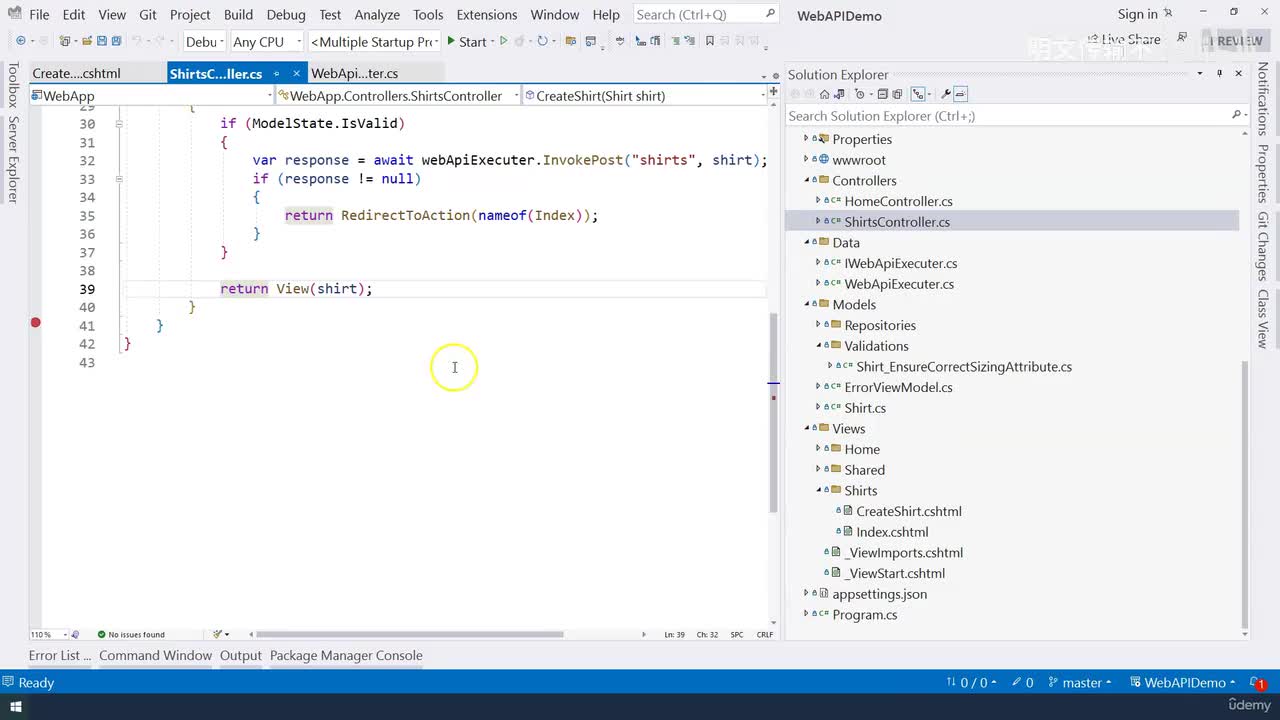This screenshot has width=1280, height=720.
Task: Click the Save file icon in toolbar
Action: coord(101,42)
